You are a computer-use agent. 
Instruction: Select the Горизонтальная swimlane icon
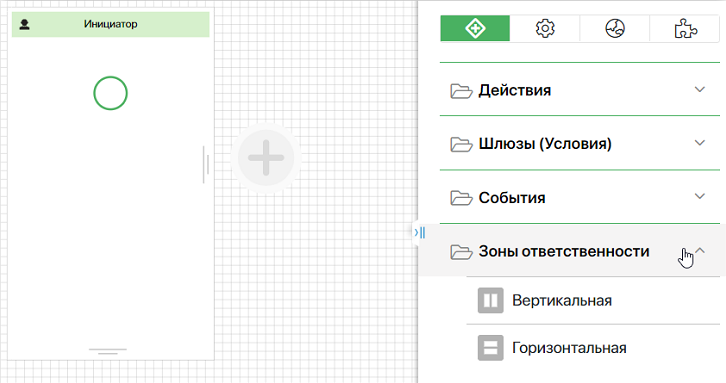coord(490,348)
